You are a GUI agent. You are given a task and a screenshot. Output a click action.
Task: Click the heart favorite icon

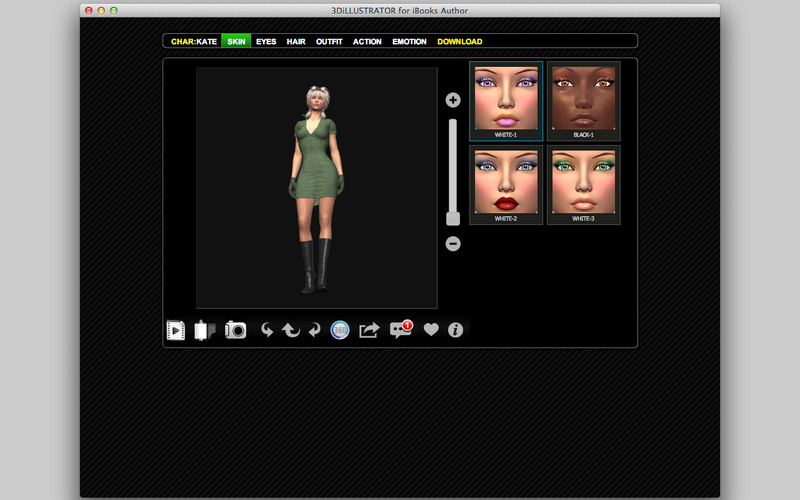[x=431, y=330]
